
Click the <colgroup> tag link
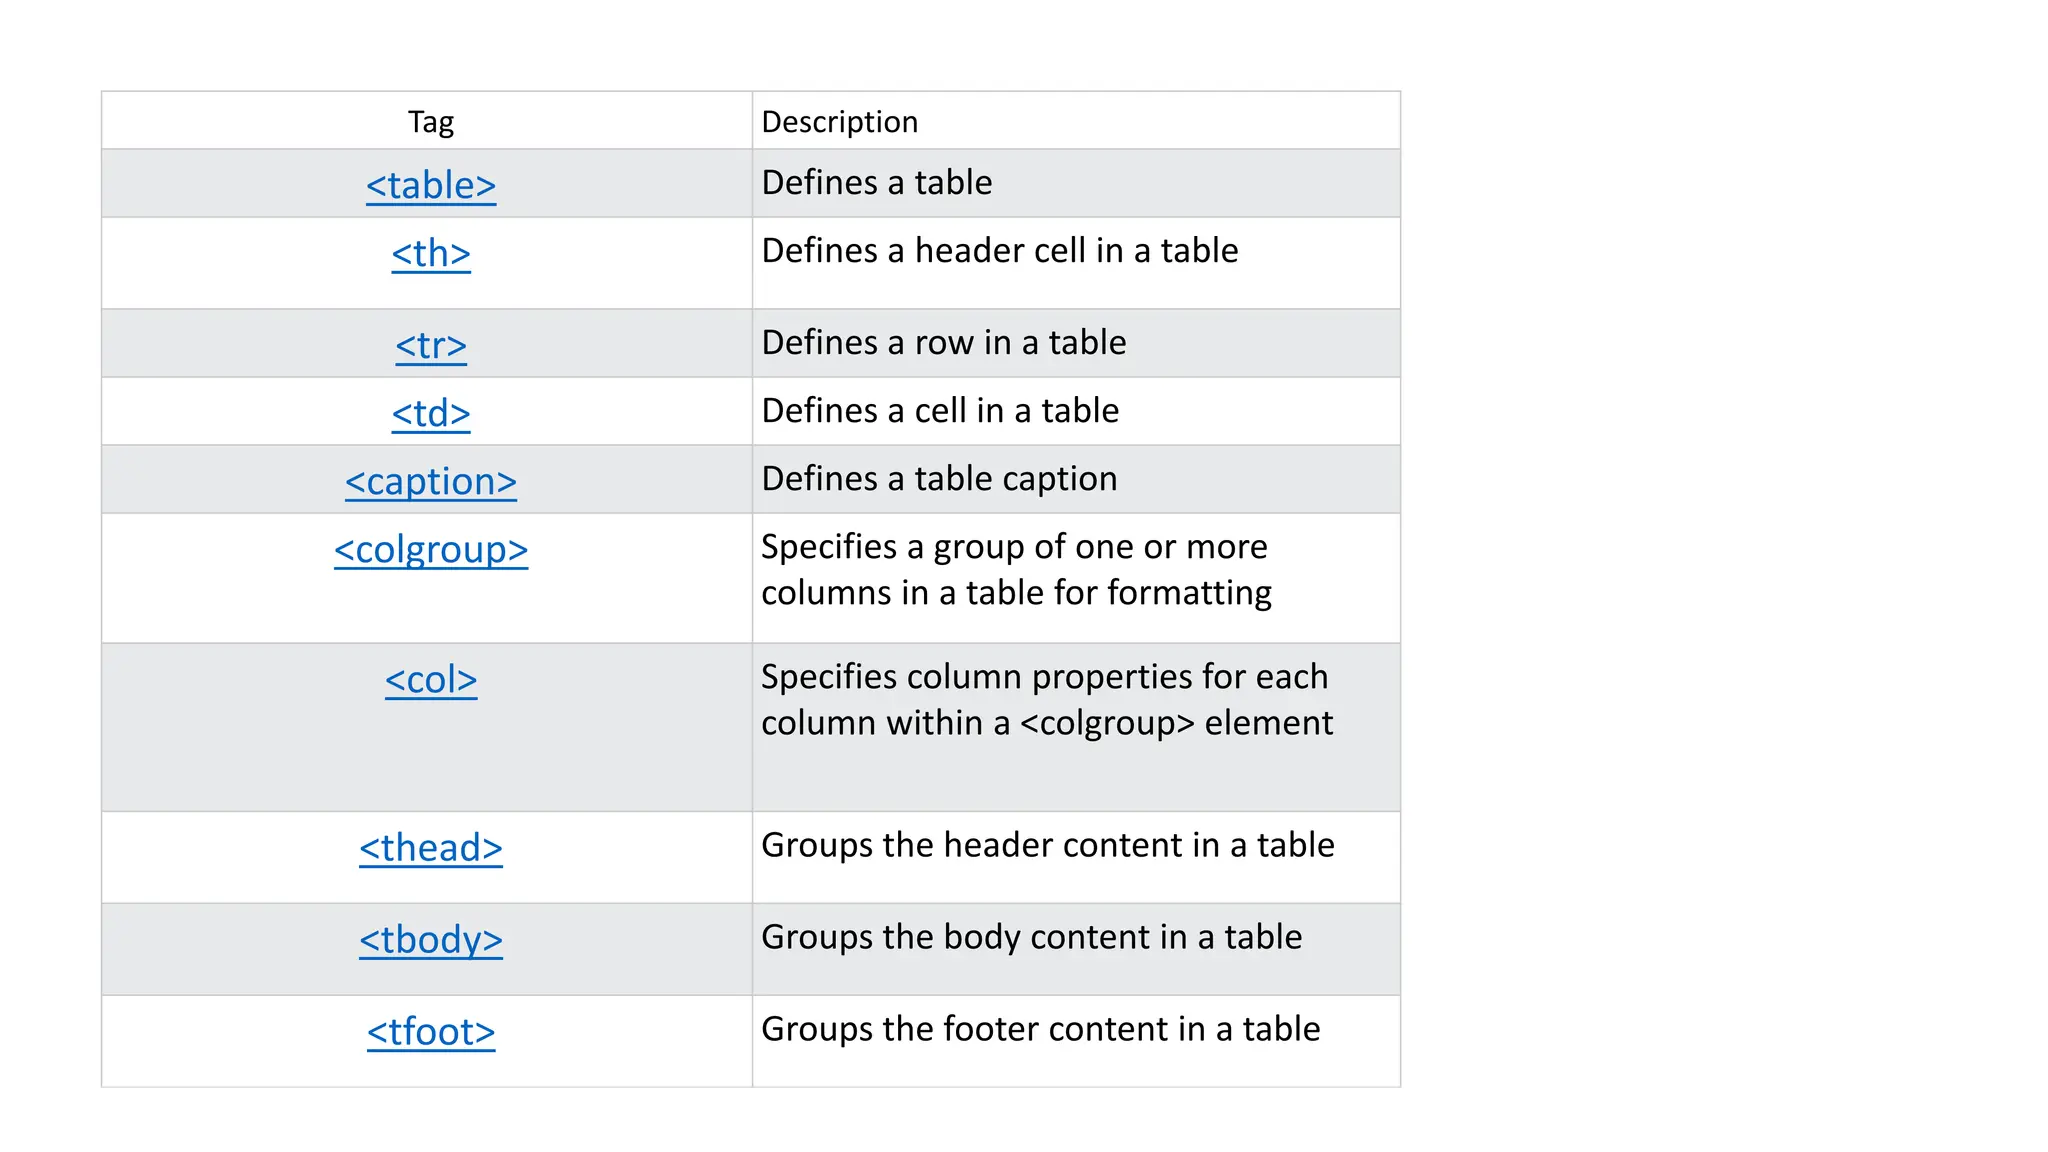[x=431, y=550]
